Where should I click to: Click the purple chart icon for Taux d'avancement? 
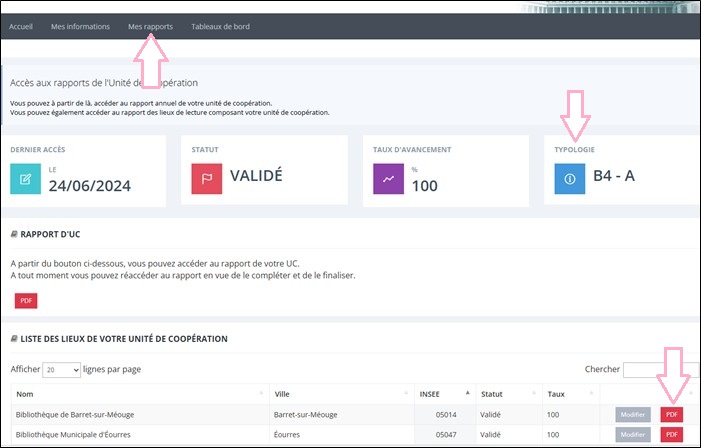[x=388, y=180]
